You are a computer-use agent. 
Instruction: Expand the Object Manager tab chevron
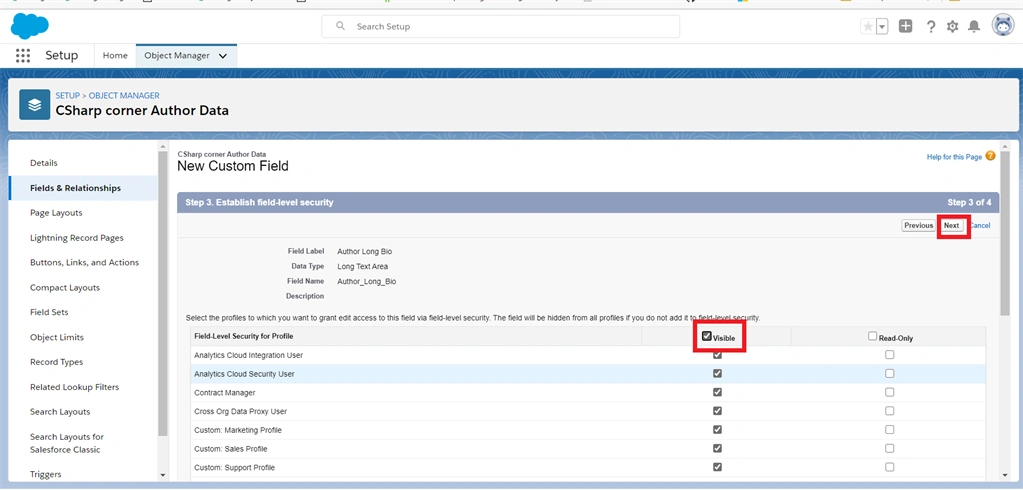coord(223,56)
